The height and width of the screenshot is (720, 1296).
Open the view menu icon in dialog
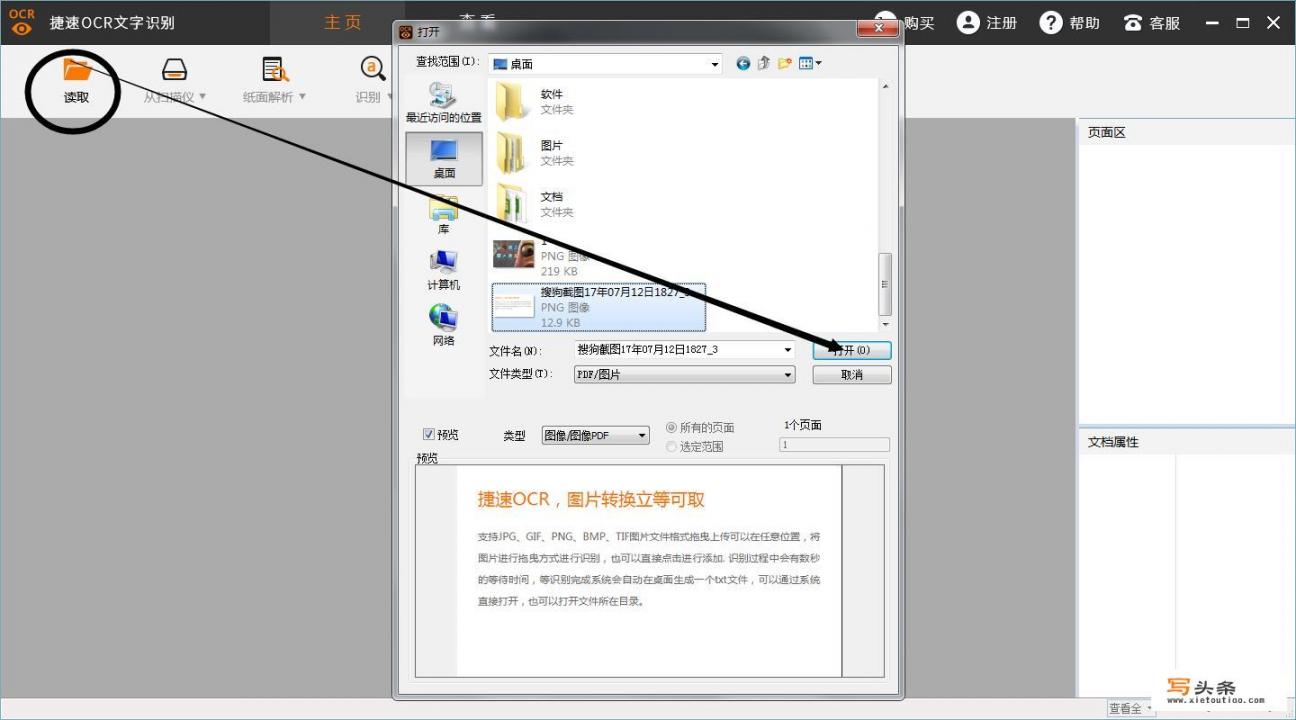tap(810, 63)
